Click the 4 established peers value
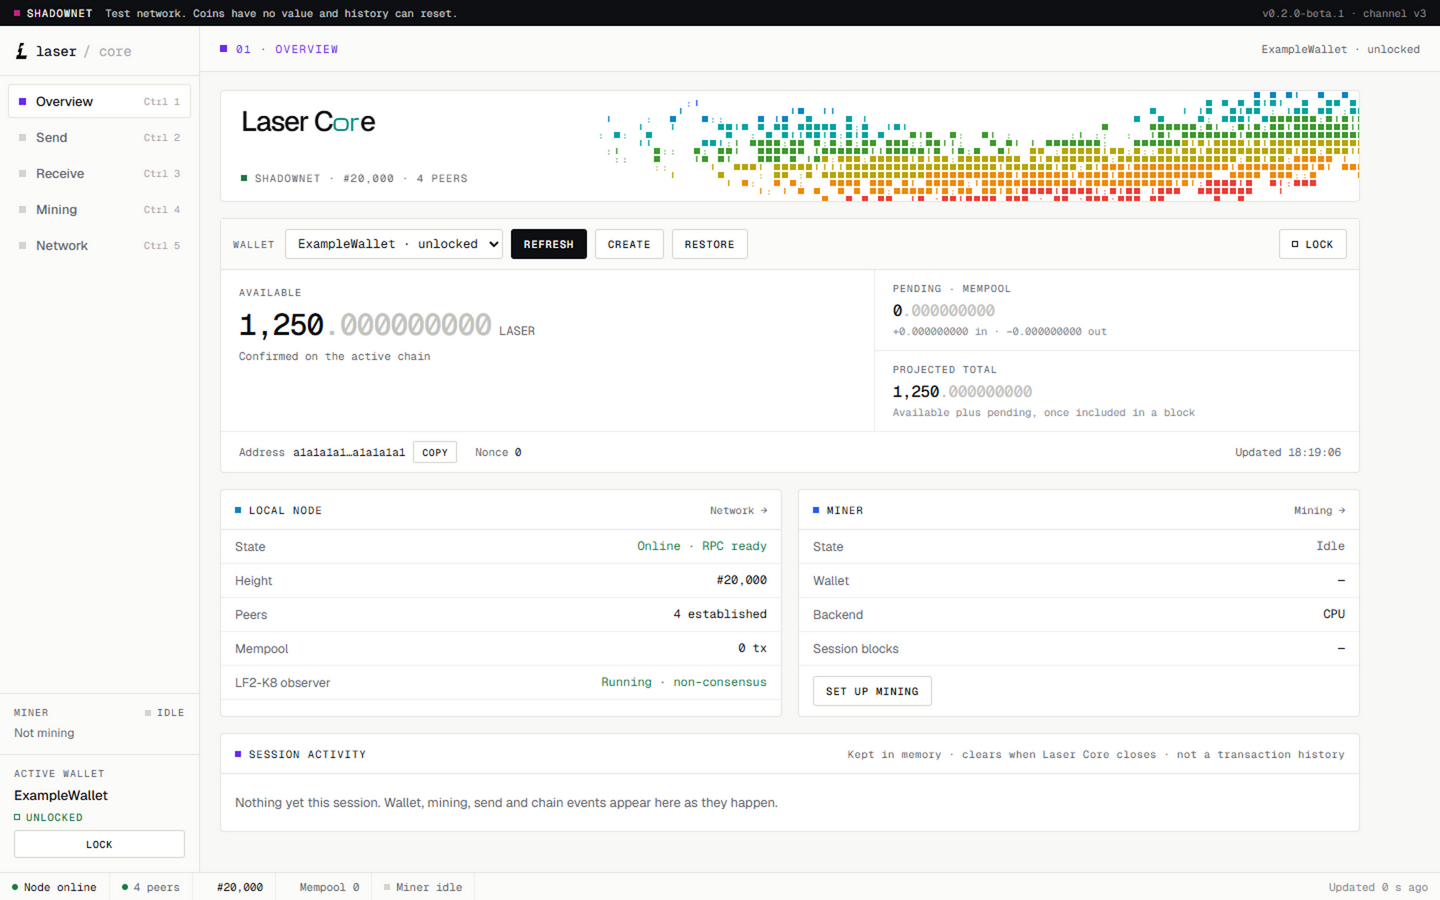Screen dimensions: 1440x900 tap(720, 614)
